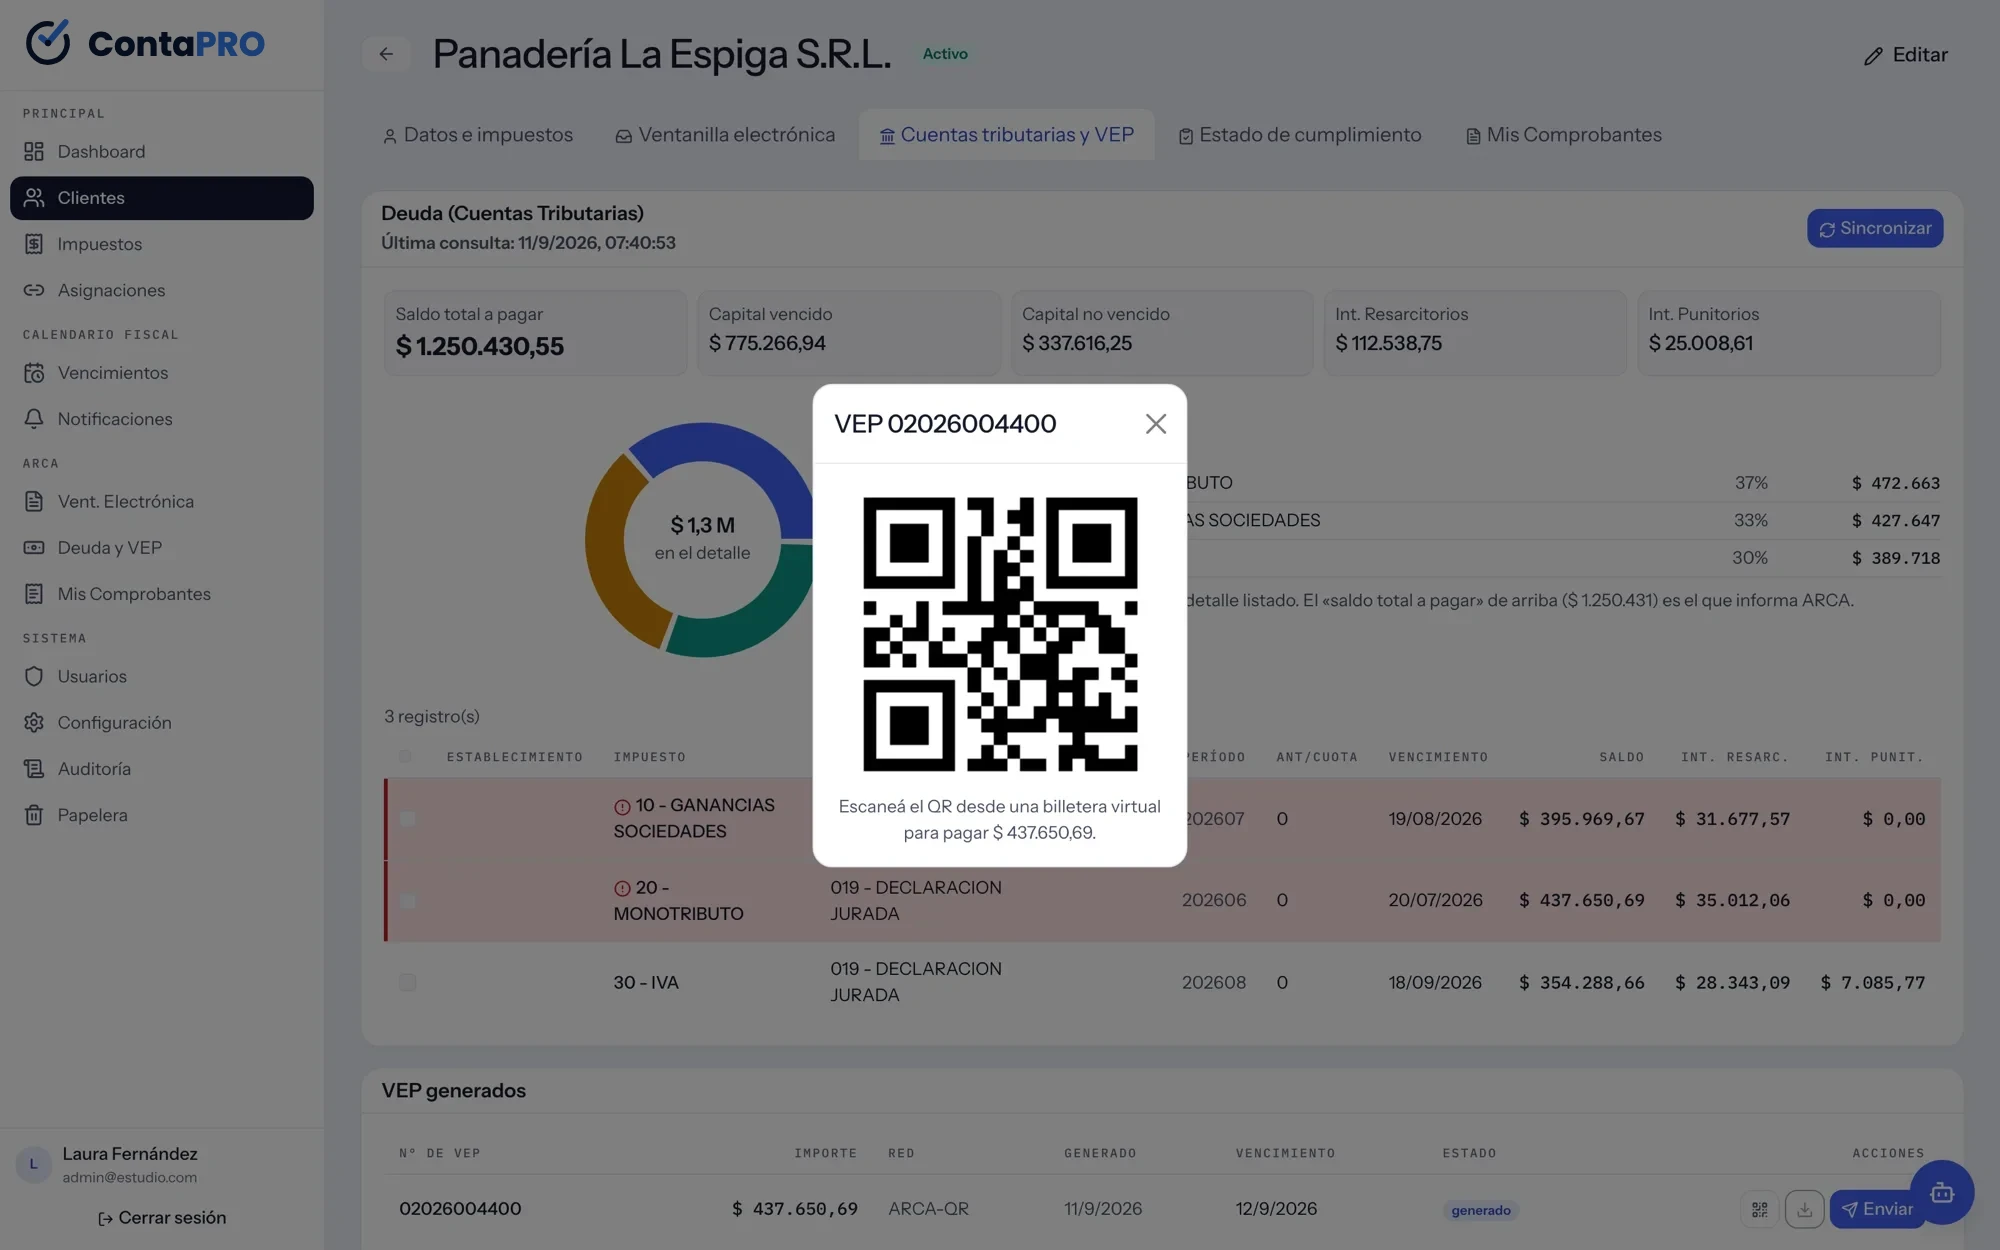Check the 10 - GANANCIAS SOCIEDADES row checkbox
Screen dimensions: 2000x1250
407,819
